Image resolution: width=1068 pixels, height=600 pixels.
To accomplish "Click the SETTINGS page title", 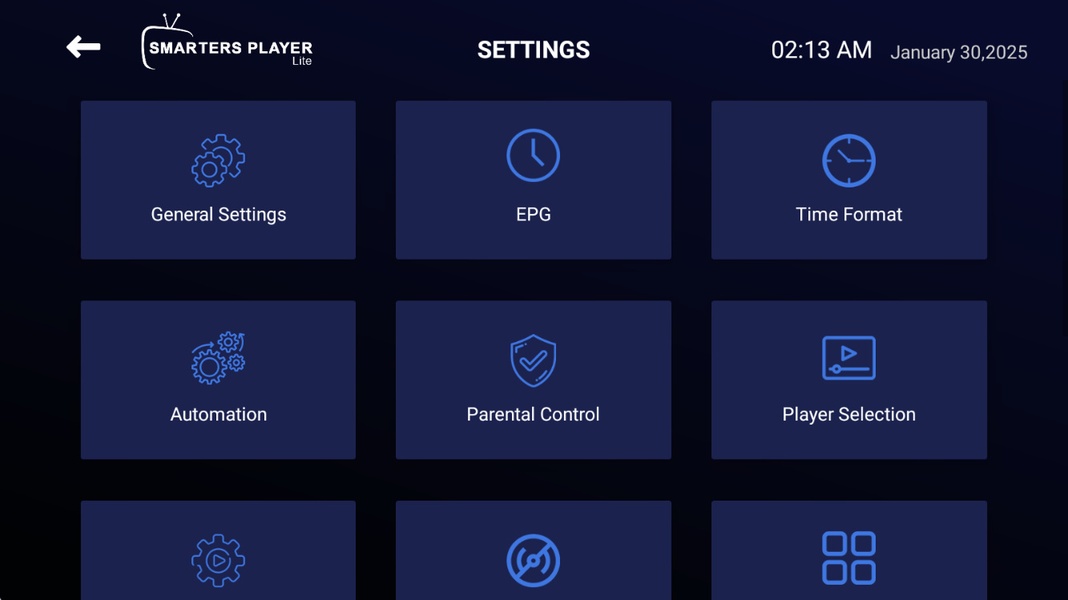I will pos(533,50).
